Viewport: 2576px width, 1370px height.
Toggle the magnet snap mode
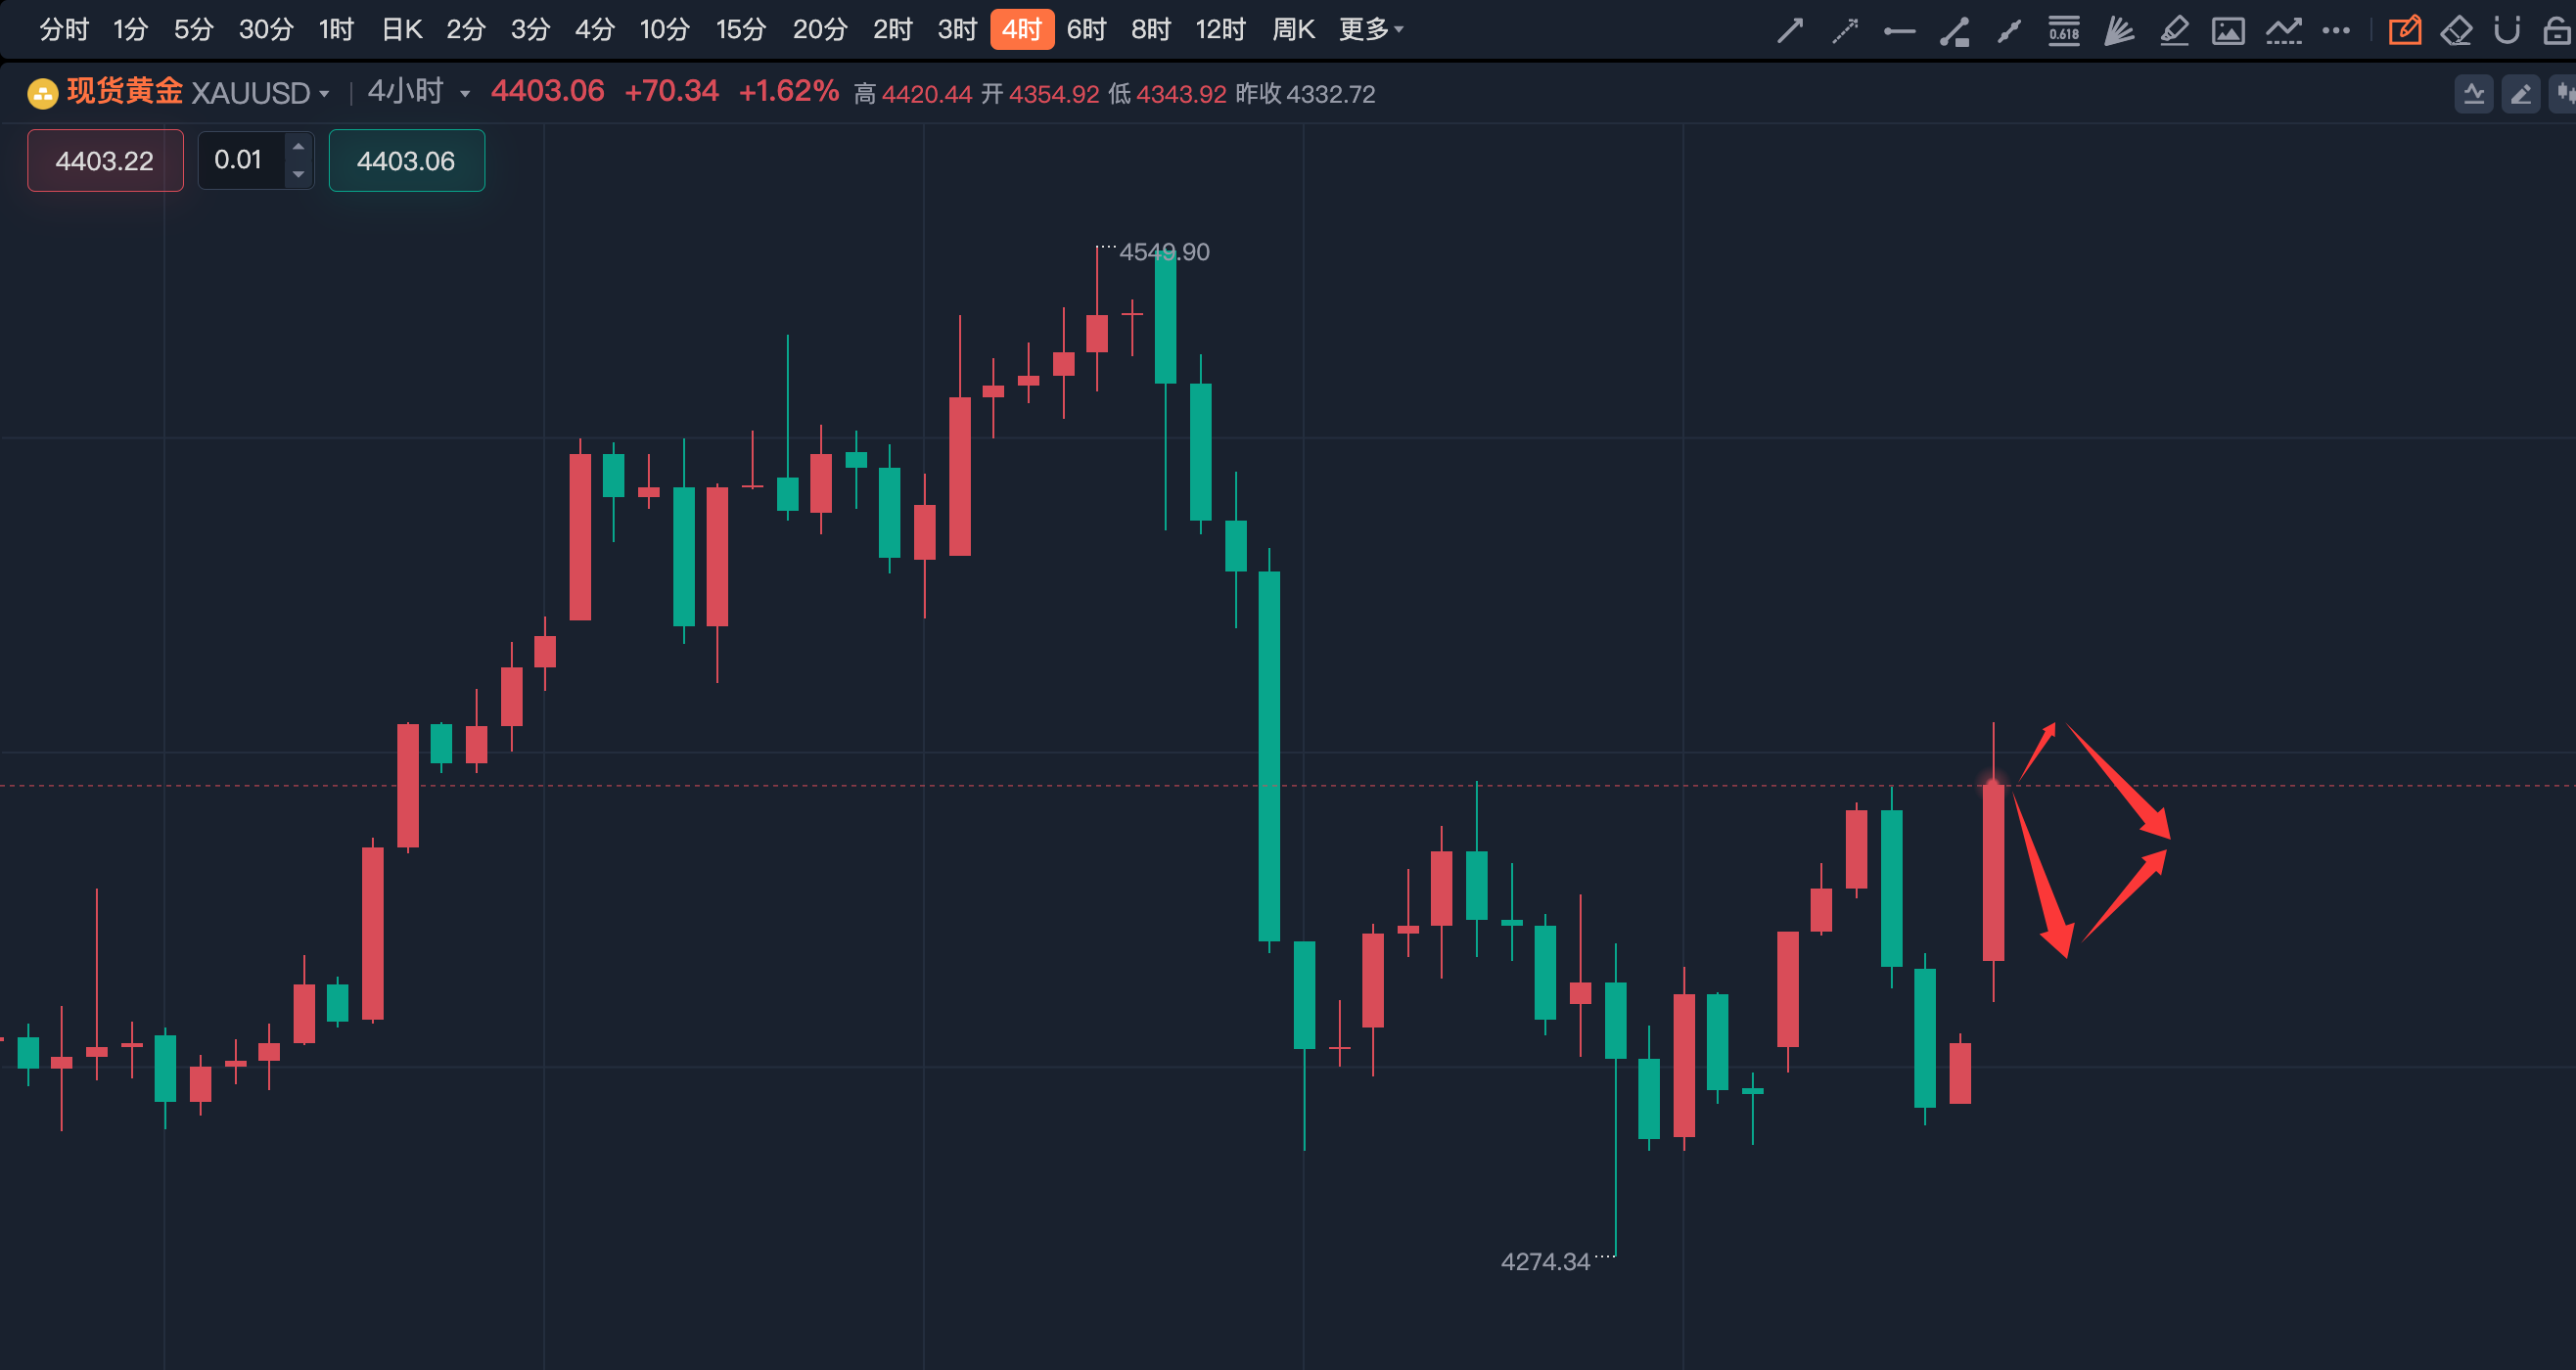pyautogui.click(x=2507, y=31)
